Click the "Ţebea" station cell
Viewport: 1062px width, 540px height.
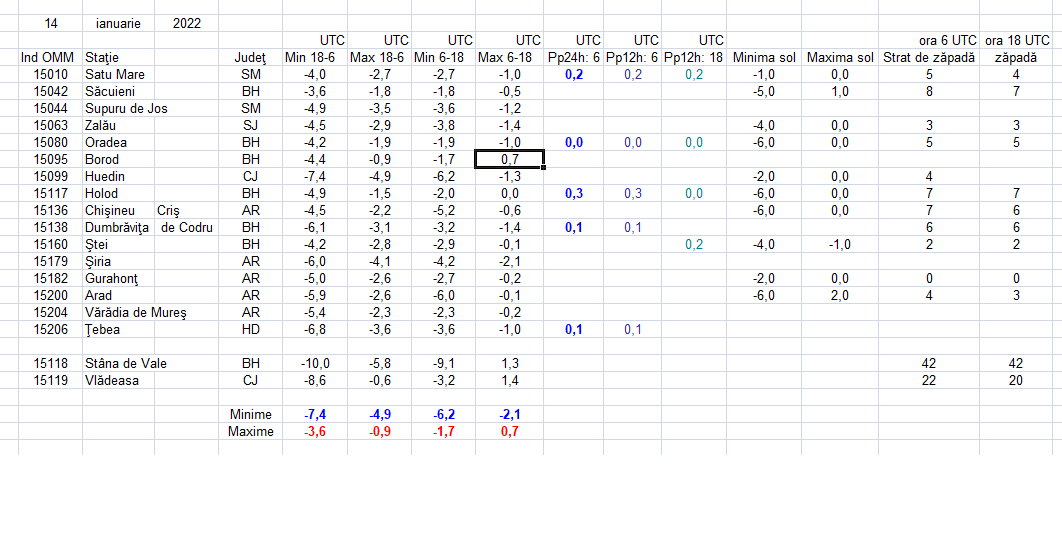click(x=102, y=329)
